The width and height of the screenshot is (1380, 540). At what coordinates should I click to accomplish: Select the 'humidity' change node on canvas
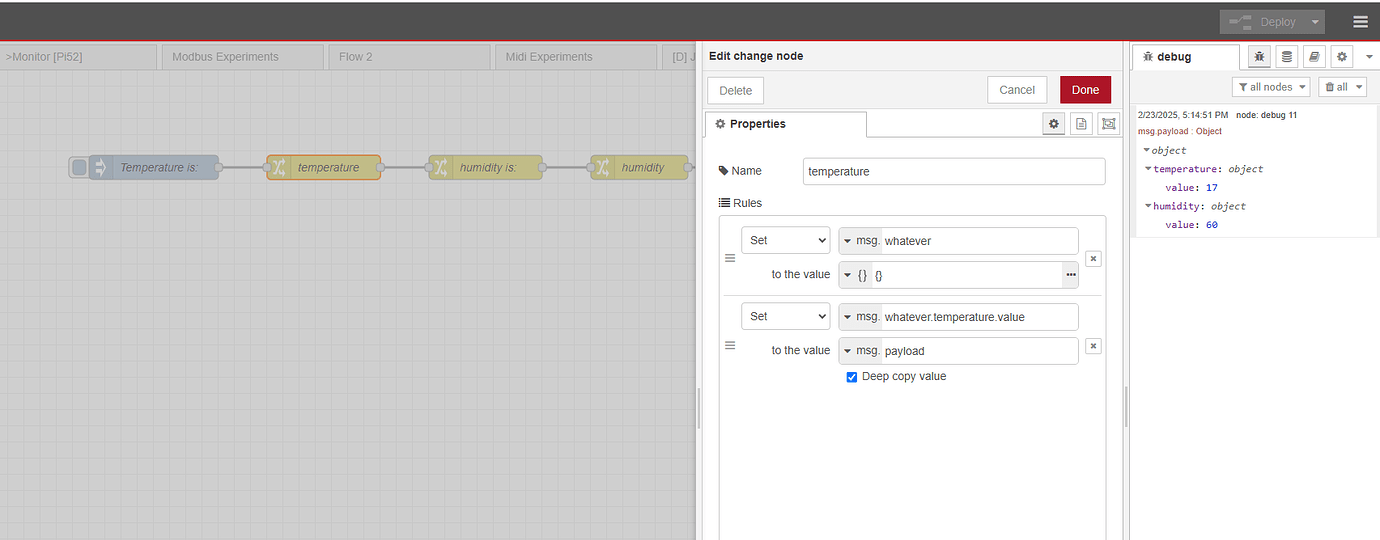pyautogui.click(x=640, y=167)
